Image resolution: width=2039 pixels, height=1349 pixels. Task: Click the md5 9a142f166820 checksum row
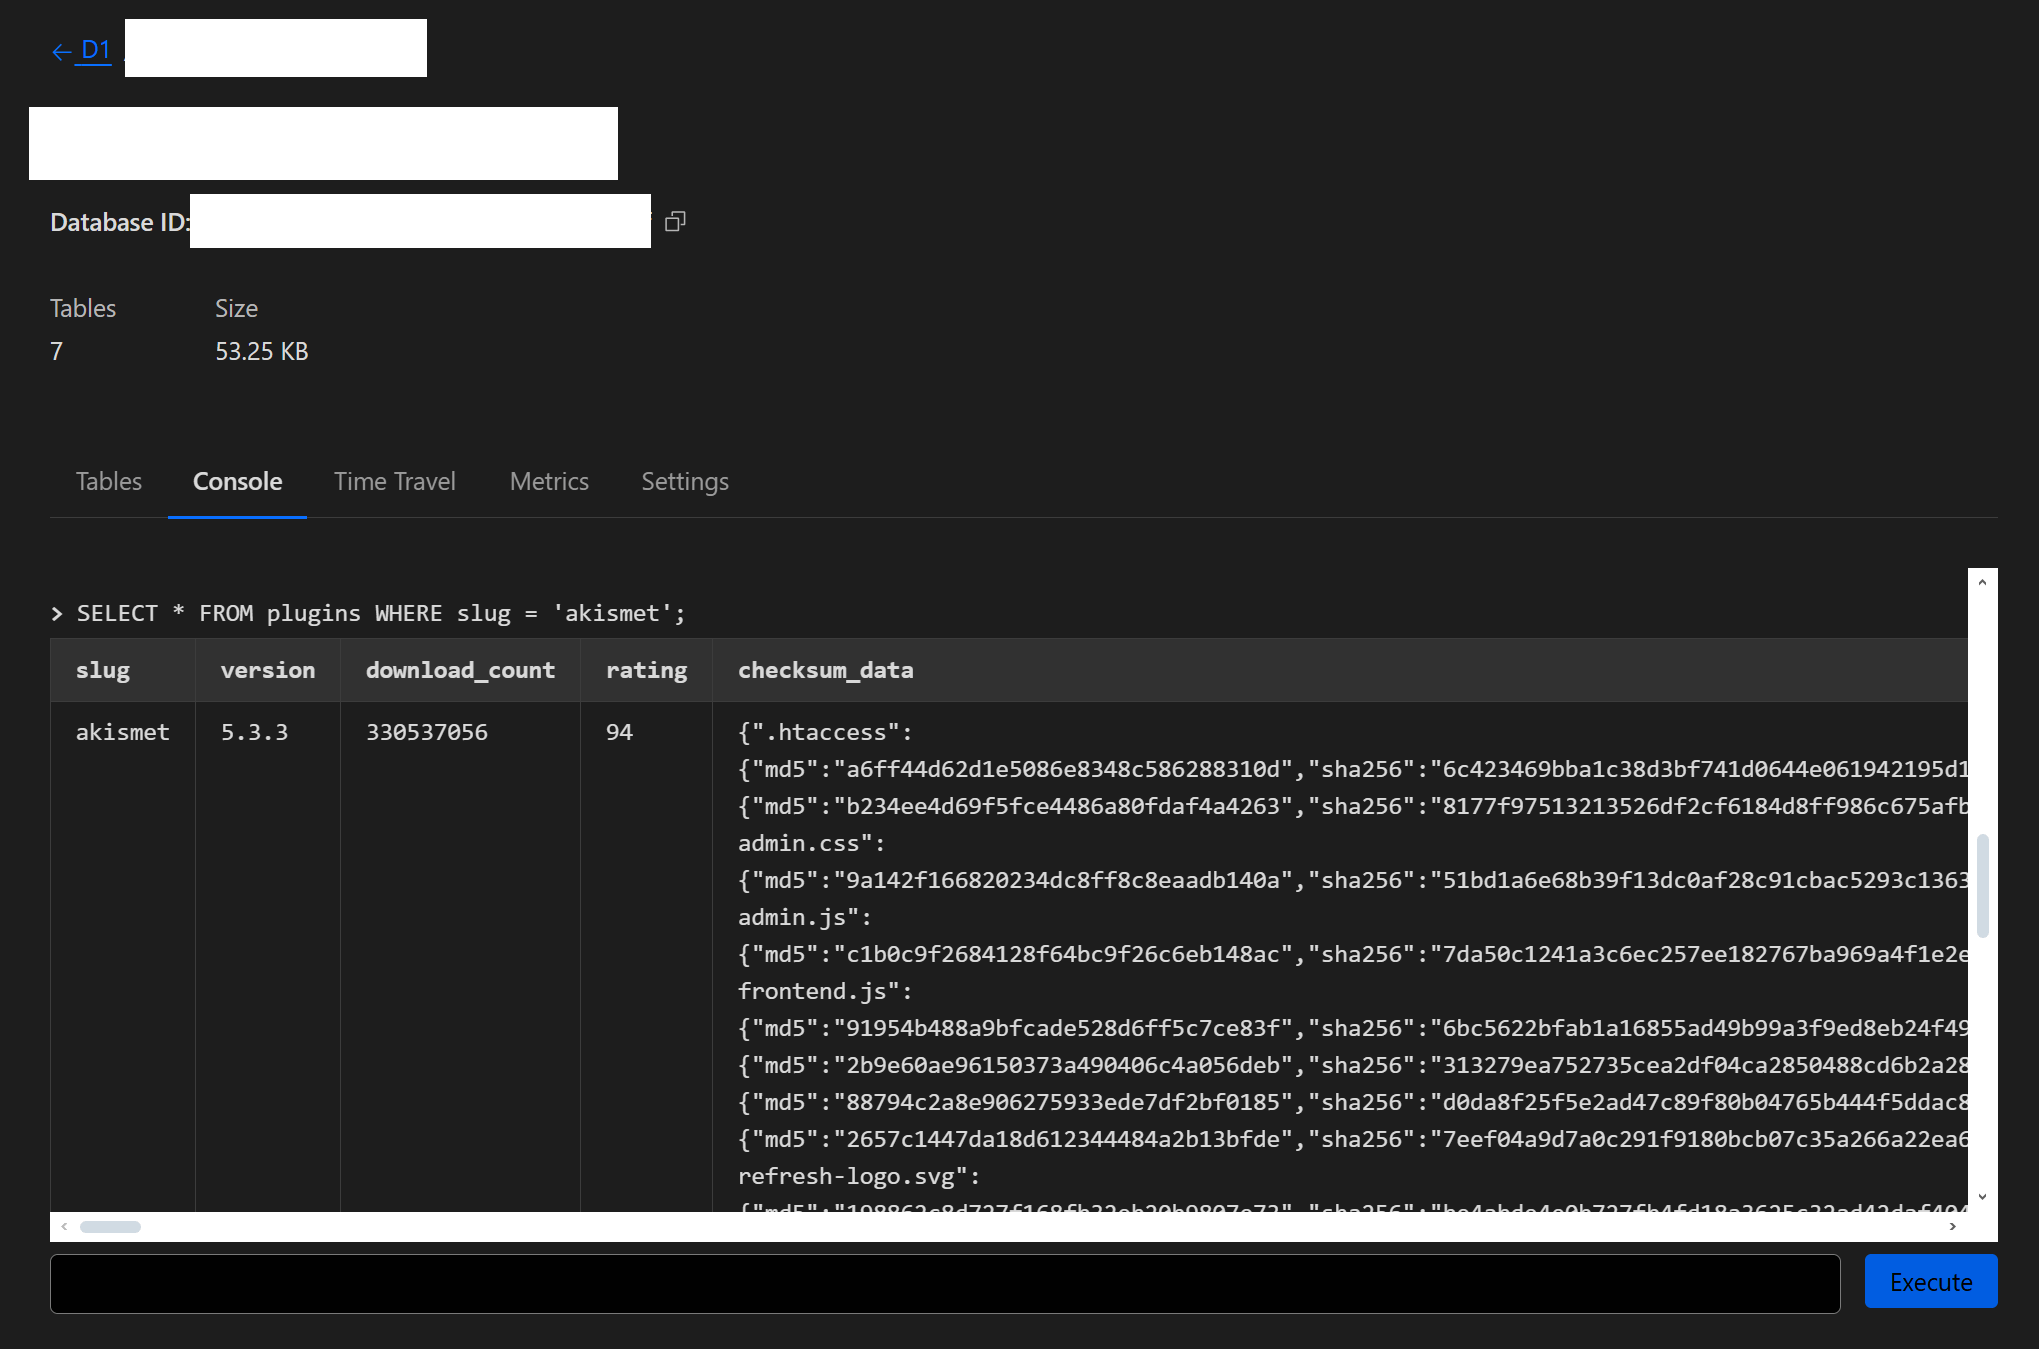1353,880
